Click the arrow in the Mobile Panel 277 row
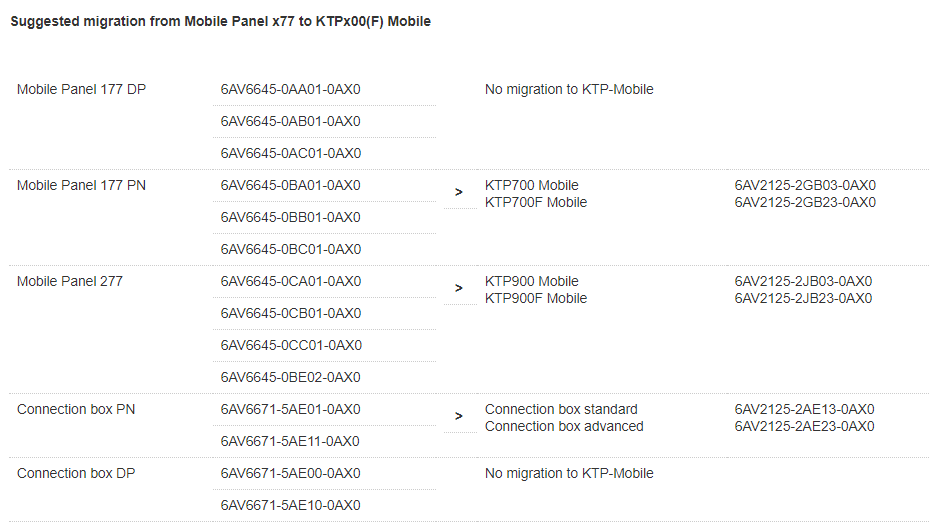This screenshot has width=929, height=530. (x=459, y=288)
